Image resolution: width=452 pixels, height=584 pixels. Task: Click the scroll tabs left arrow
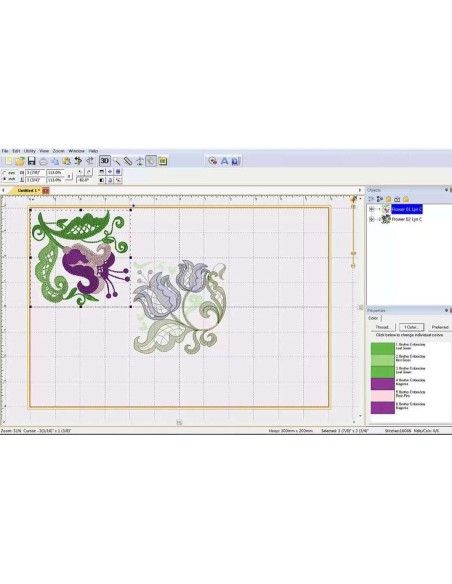(3, 190)
